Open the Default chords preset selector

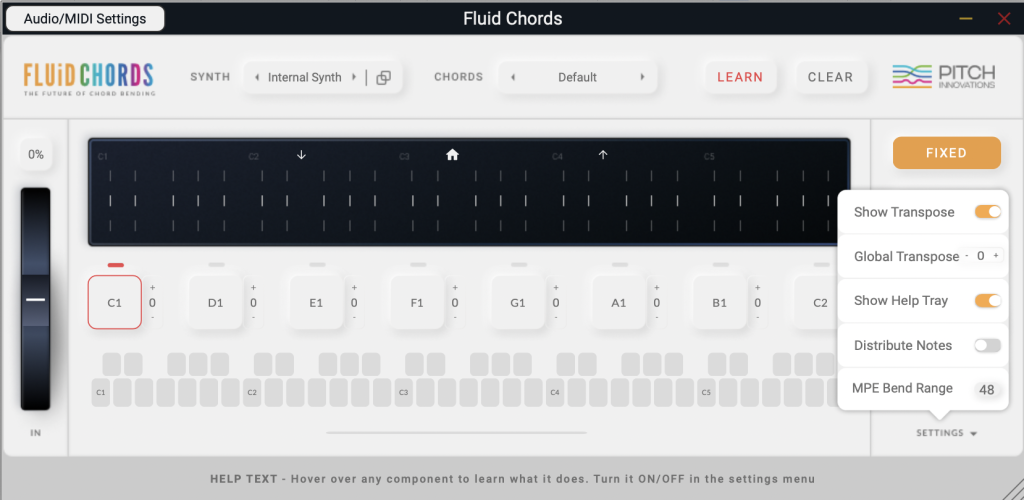tap(577, 77)
